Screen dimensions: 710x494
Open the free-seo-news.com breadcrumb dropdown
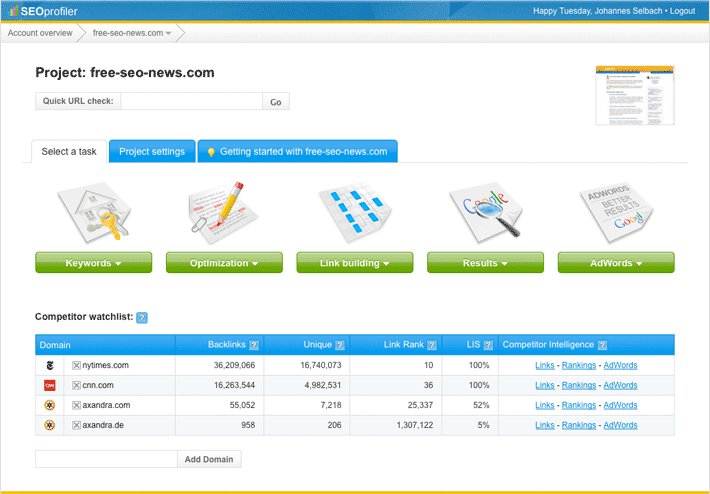pos(132,33)
